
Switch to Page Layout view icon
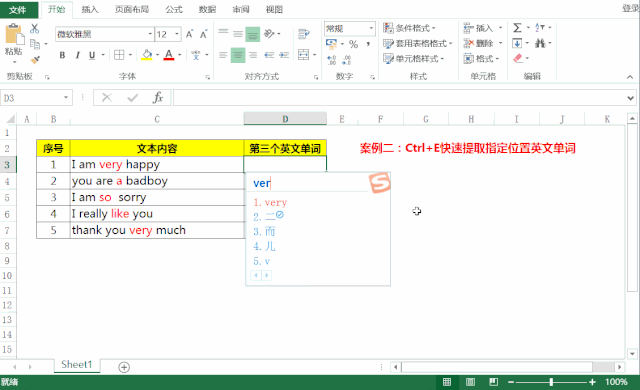click(x=470, y=382)
